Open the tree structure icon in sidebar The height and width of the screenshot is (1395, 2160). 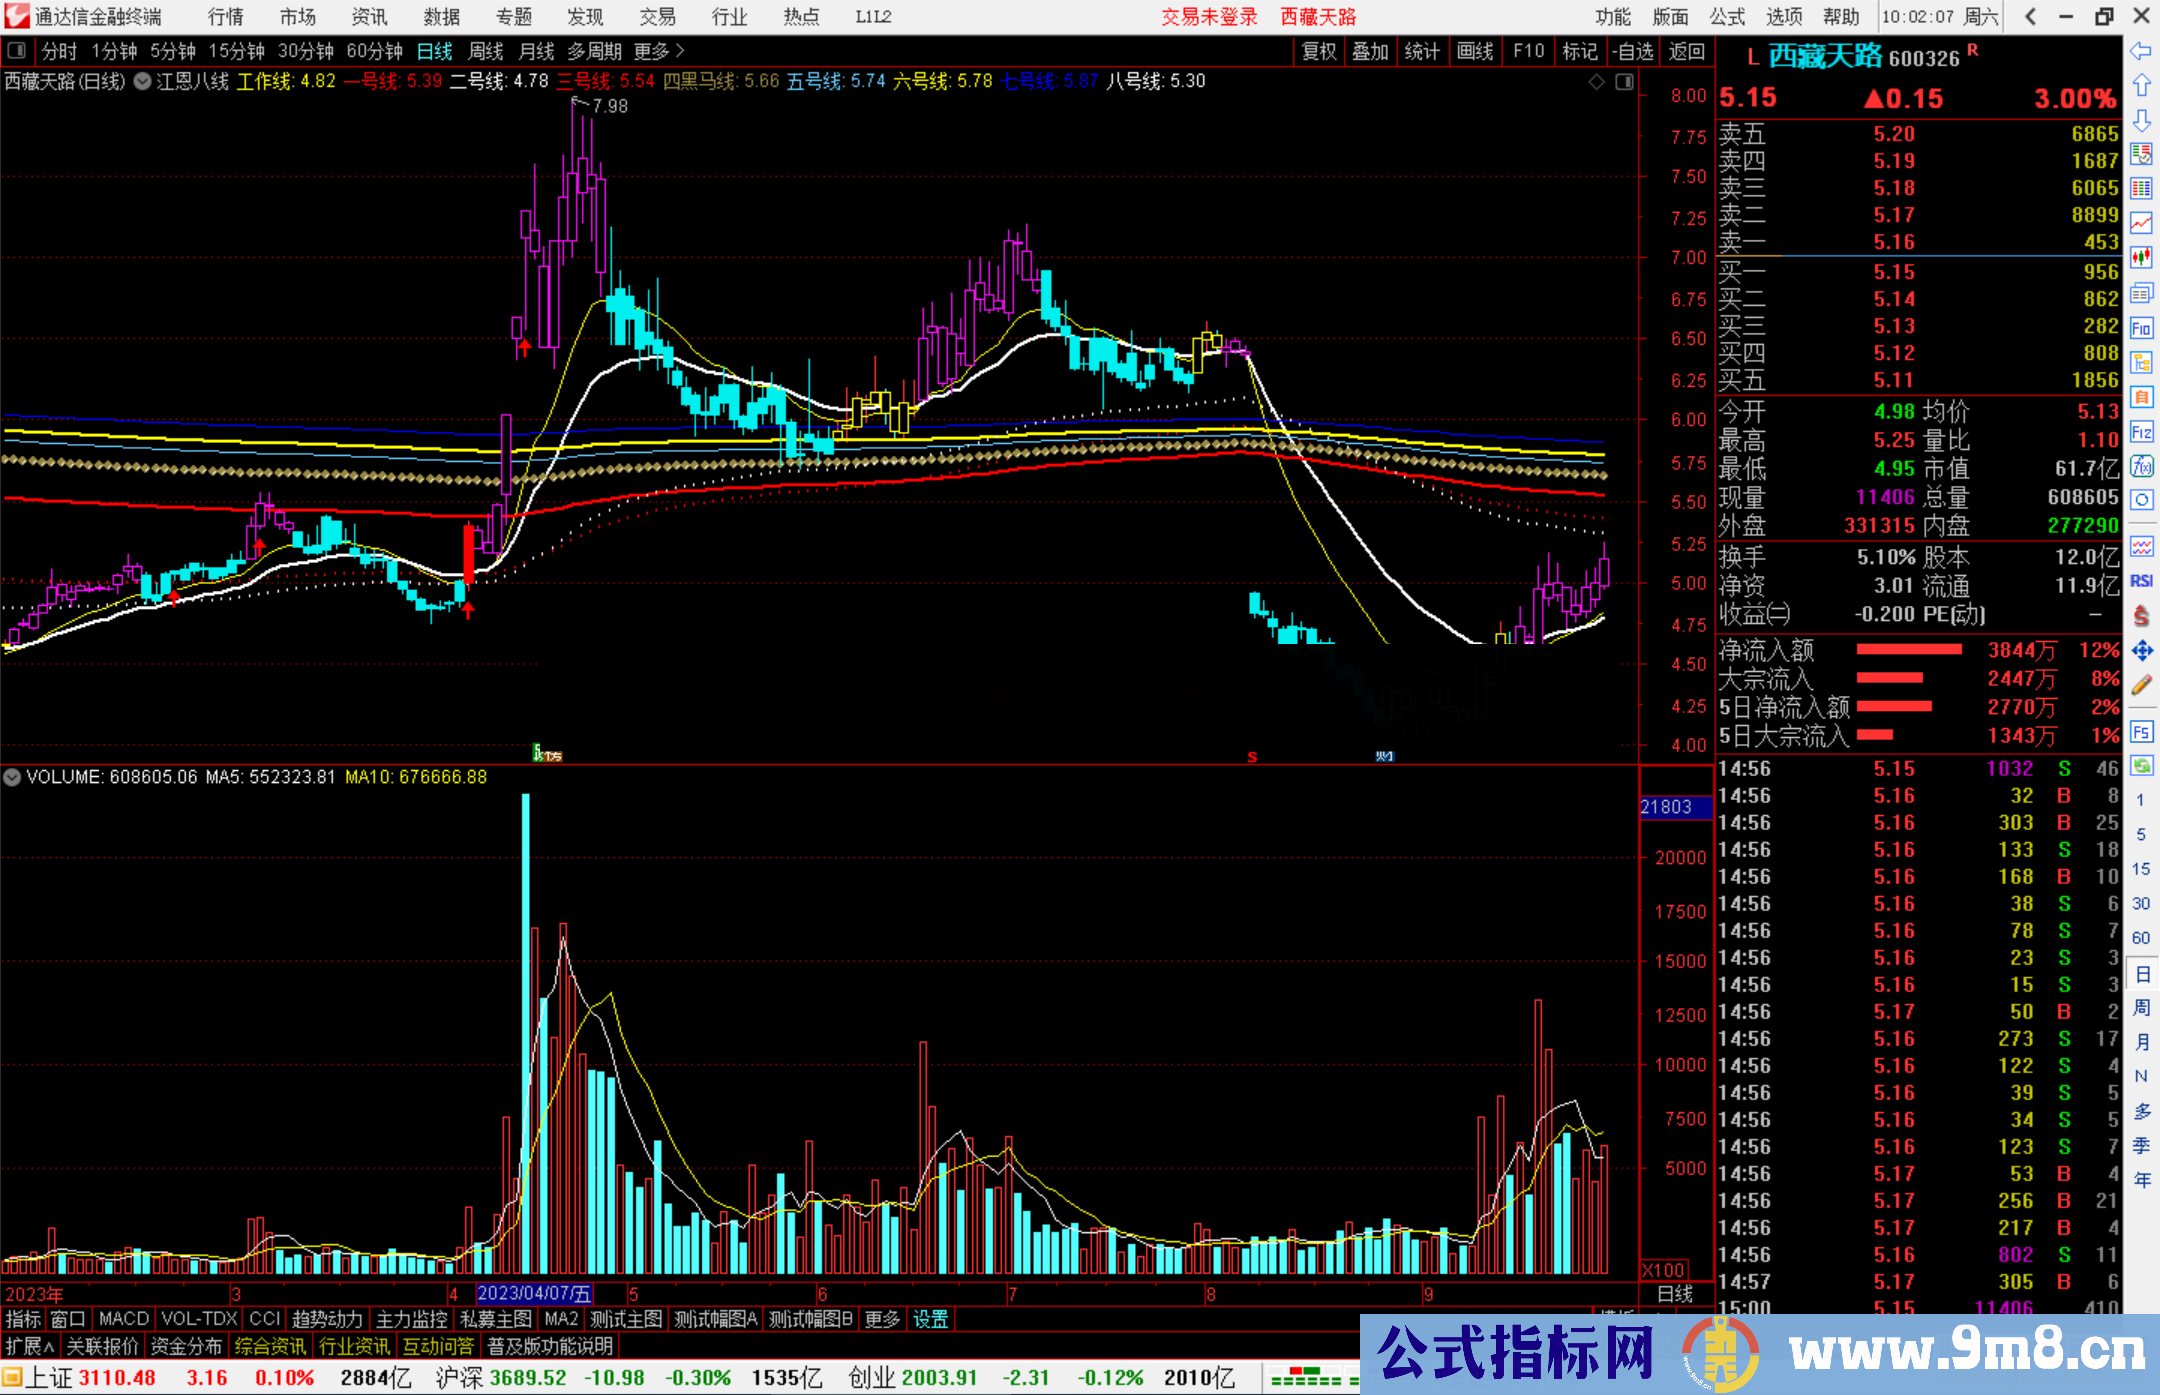(x=2141, y=362)
